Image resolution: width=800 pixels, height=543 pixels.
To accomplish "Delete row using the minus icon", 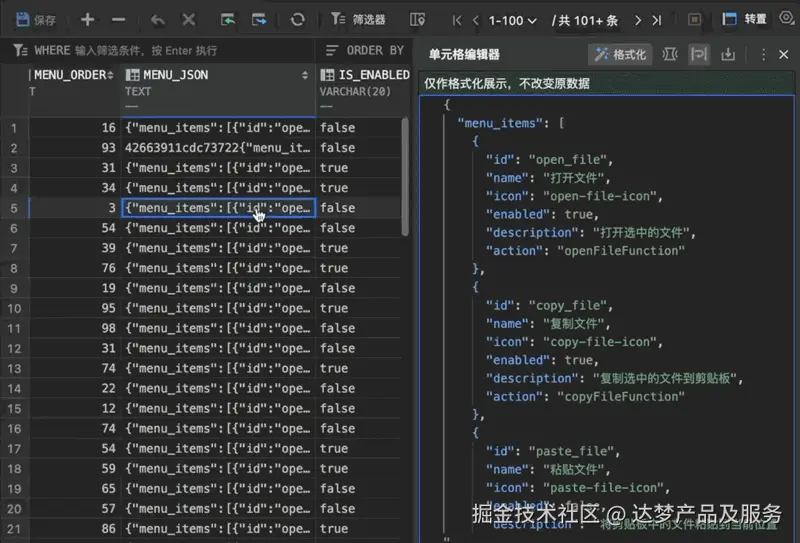I will (x=118, y=19).
